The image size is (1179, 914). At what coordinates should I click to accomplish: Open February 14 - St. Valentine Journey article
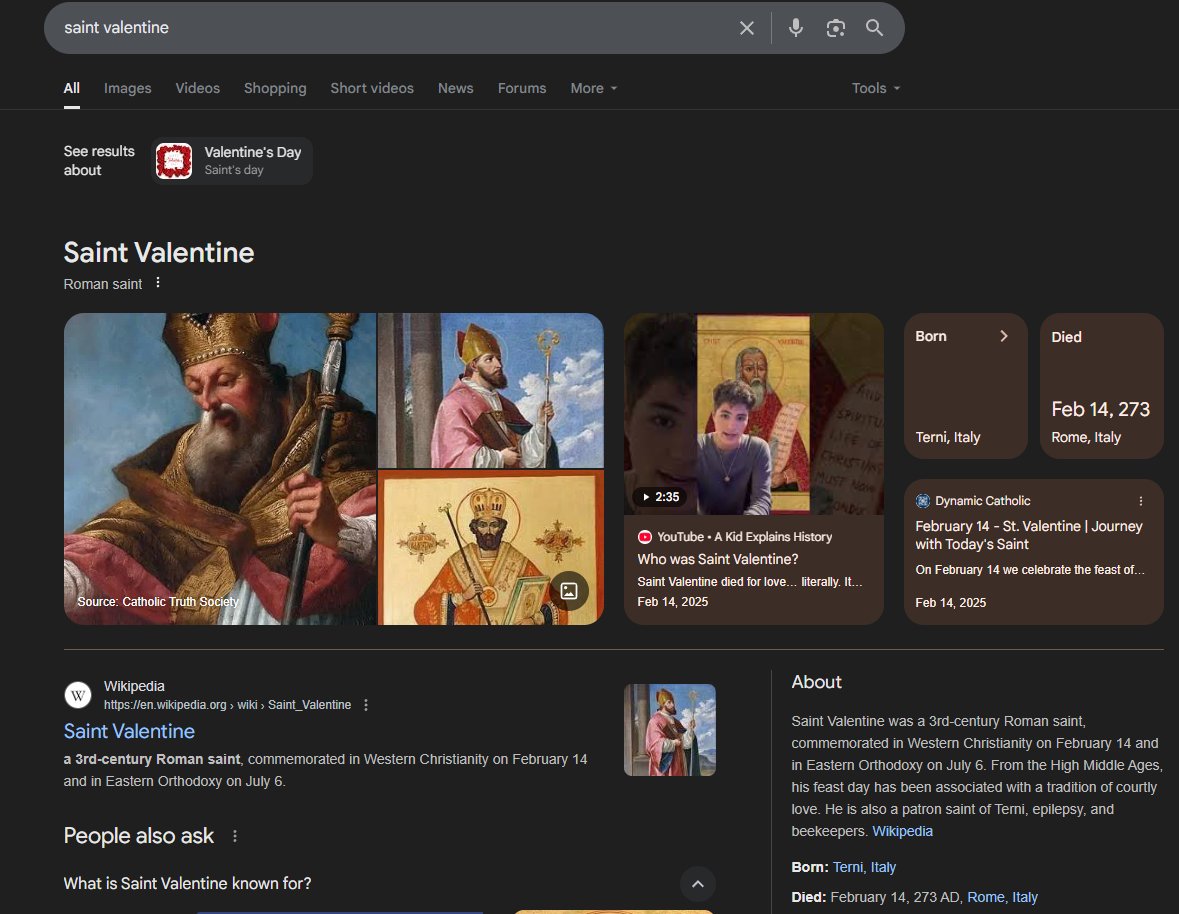[x=1029, y=535]
